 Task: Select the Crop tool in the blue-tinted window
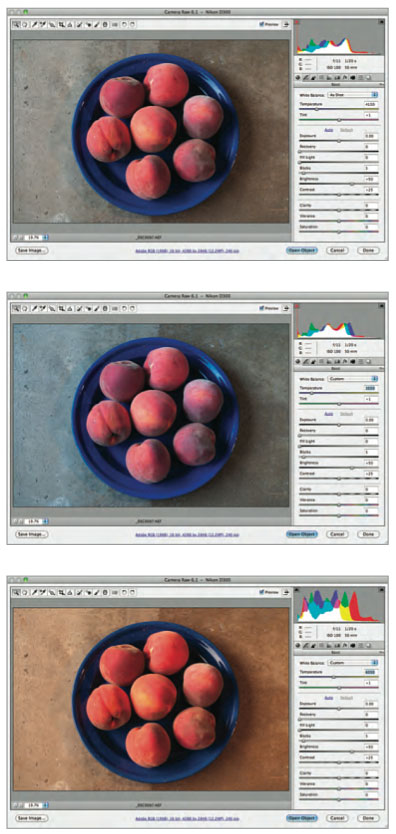pyautogui.click(x=61, y=308)
